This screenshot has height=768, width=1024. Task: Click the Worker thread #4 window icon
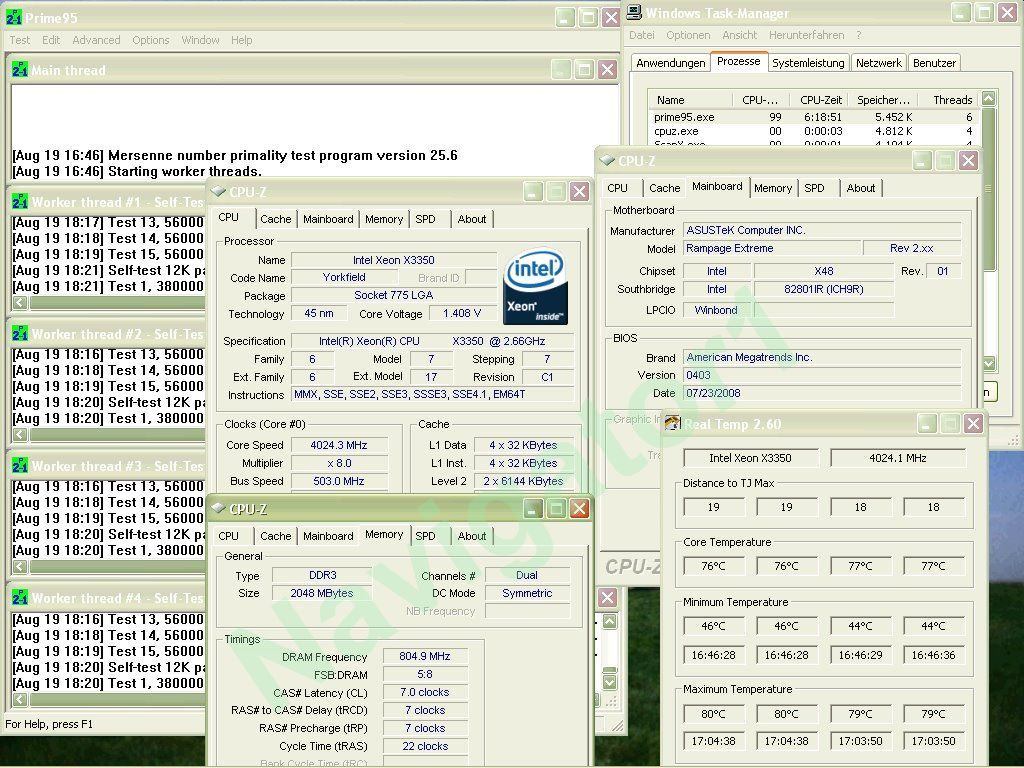[x=20, y=598]
